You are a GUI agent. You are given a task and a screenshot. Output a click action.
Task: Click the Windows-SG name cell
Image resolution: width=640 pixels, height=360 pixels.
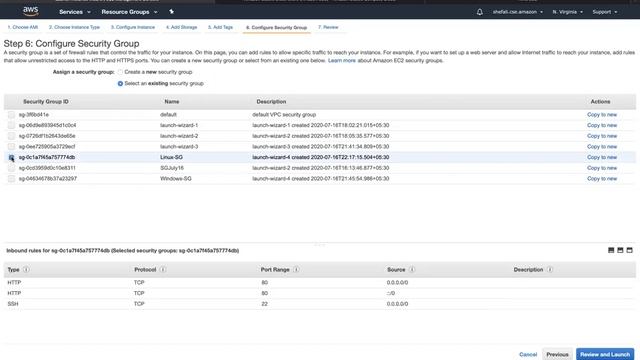pyautogui.click(x=176, y=178)
